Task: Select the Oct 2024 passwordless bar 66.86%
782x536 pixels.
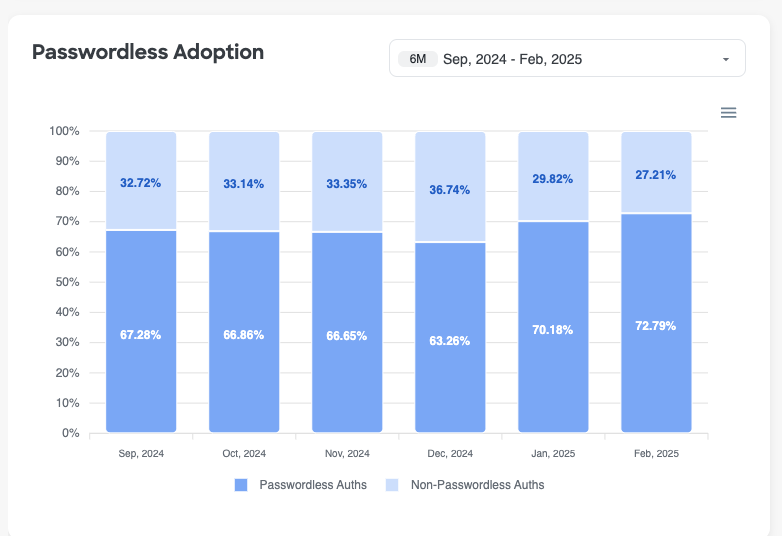Action: click(x=244, y=333)
